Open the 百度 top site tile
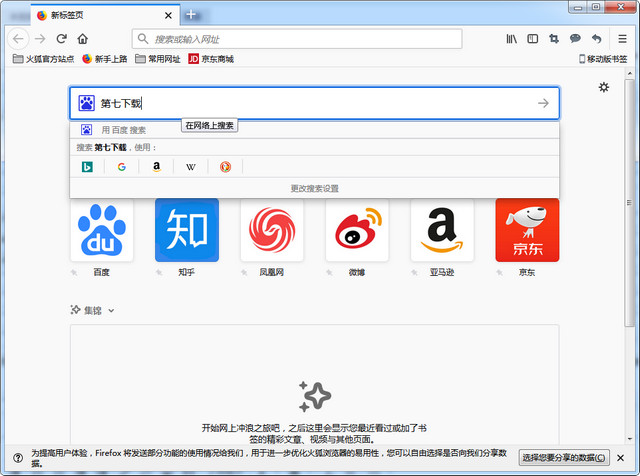This screenshot has height=476, width=640. [x=102, y=230]
